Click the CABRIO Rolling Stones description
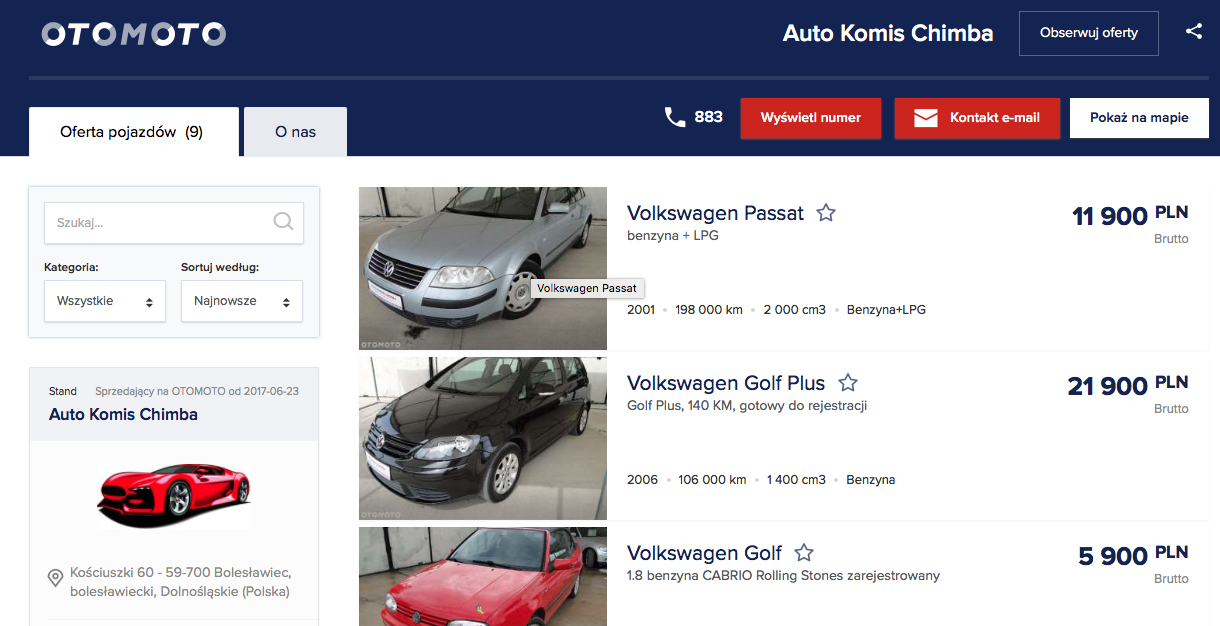The image size is (1220, 626). click(783, 576)
